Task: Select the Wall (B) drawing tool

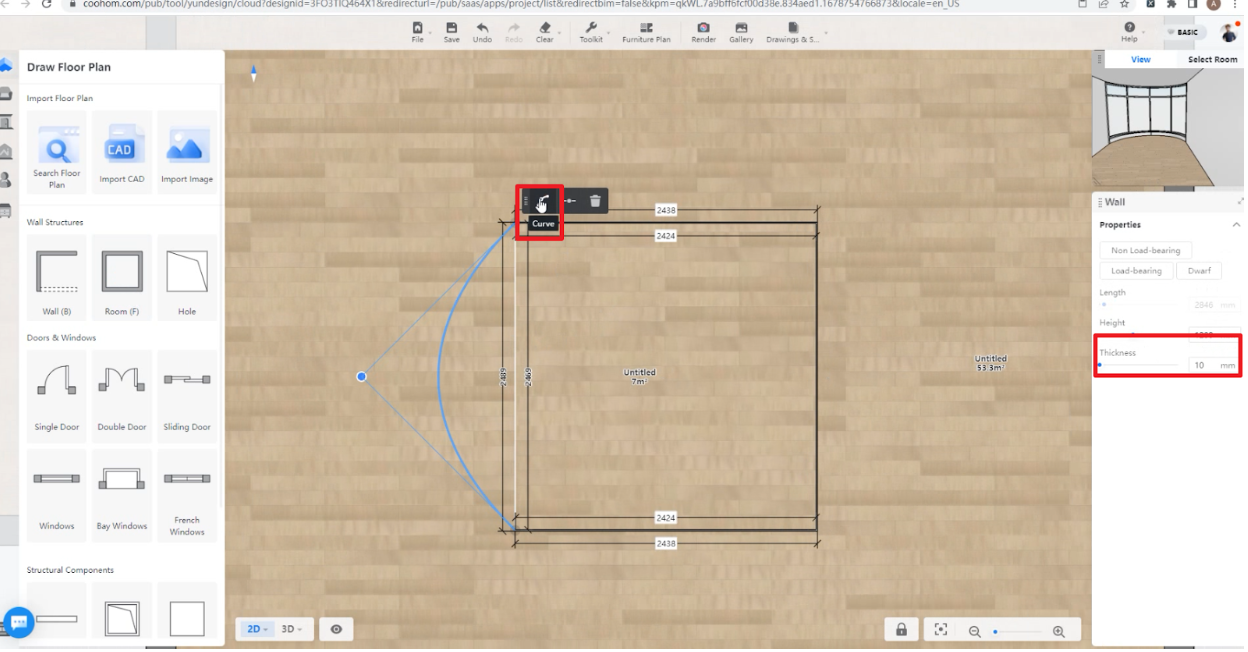Action: pyautogui.click(x=57, y=279)
